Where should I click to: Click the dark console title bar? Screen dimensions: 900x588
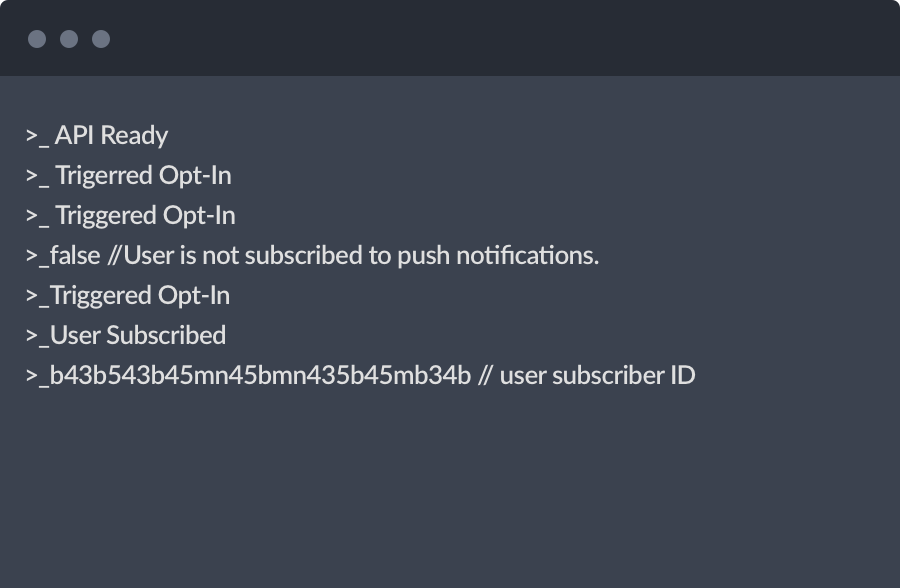pyautogui.click(x=450, y=38)
